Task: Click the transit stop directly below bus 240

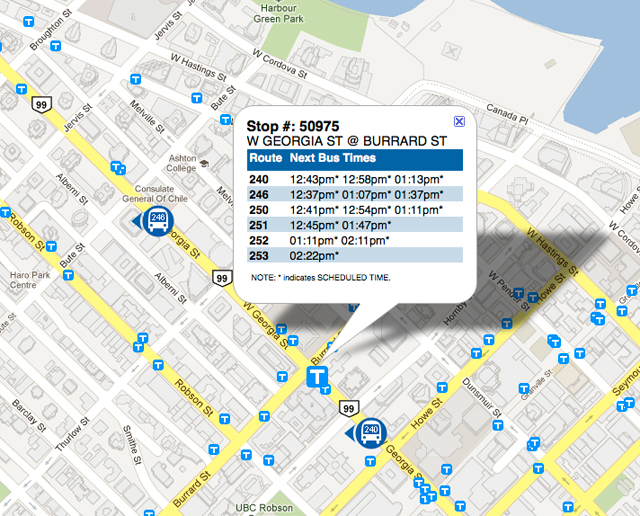Action: pyautogui.click(x=370, y=461)
